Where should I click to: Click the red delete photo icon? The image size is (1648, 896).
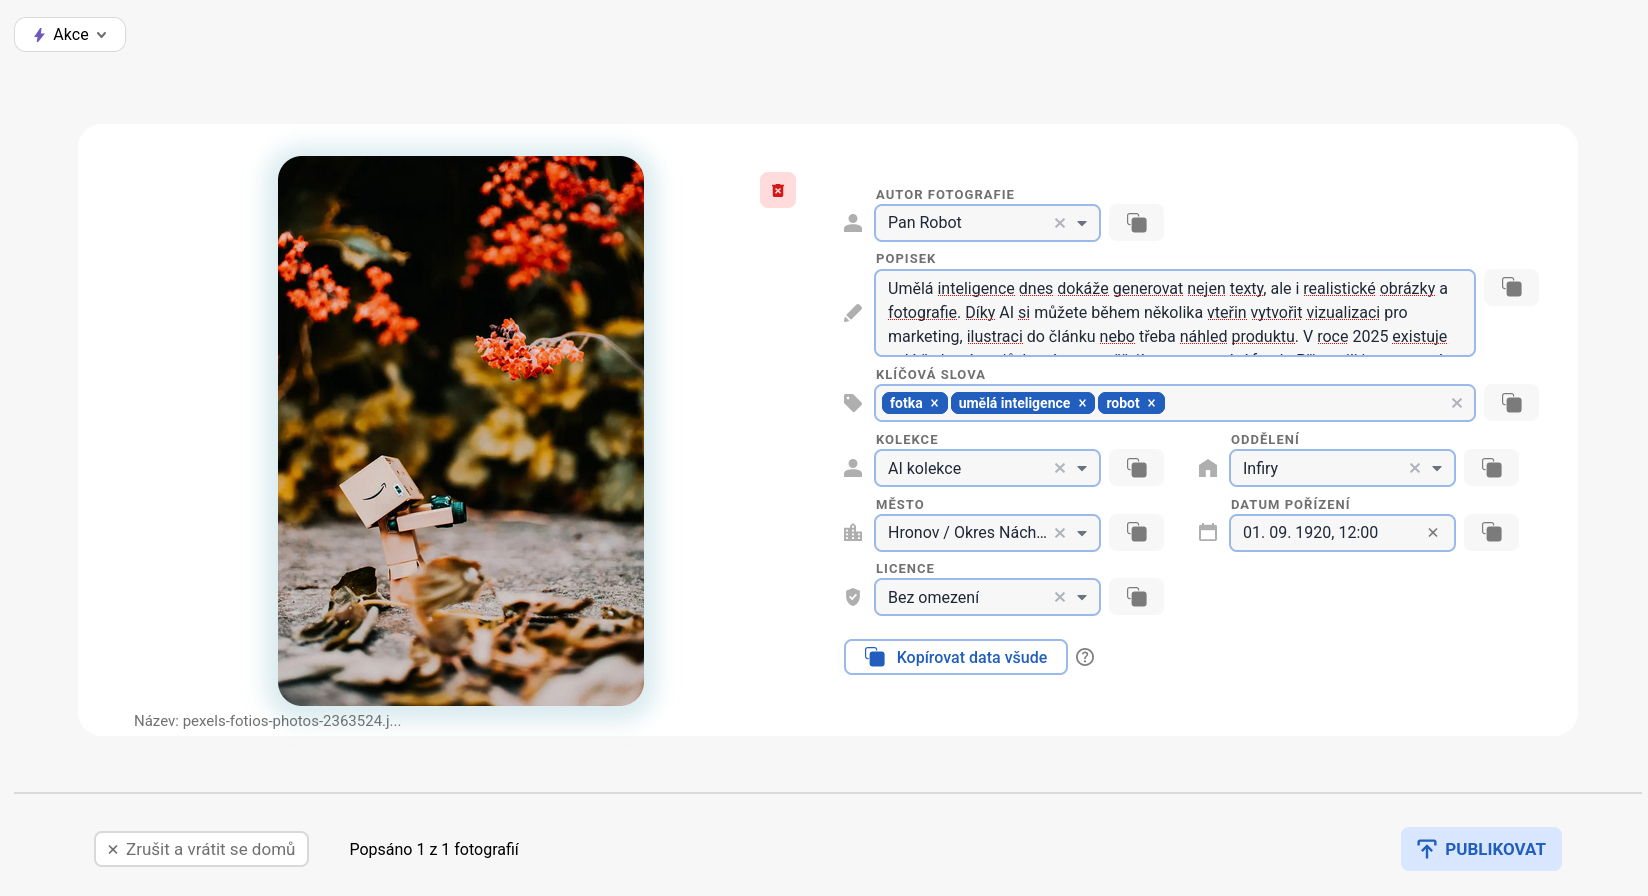777,190
